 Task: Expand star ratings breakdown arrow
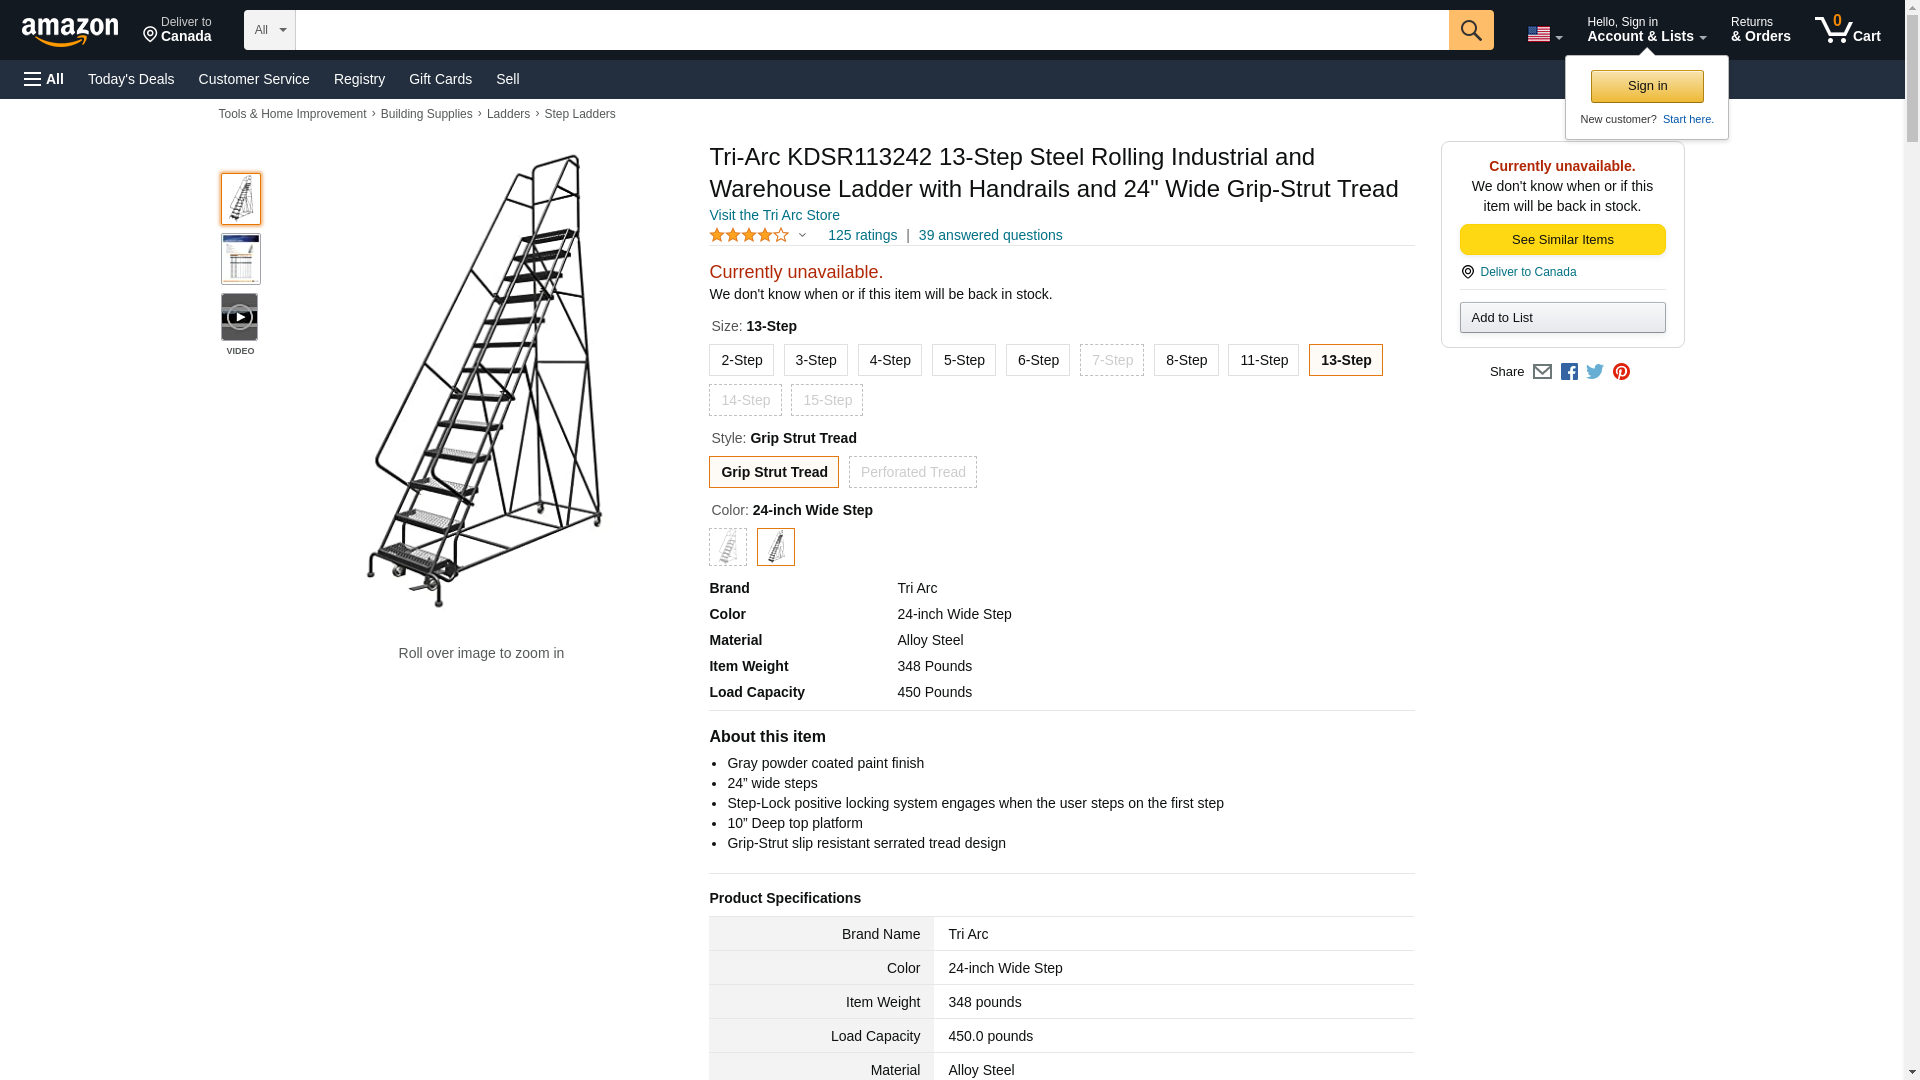pyautogui.click(x=802, y=236)
